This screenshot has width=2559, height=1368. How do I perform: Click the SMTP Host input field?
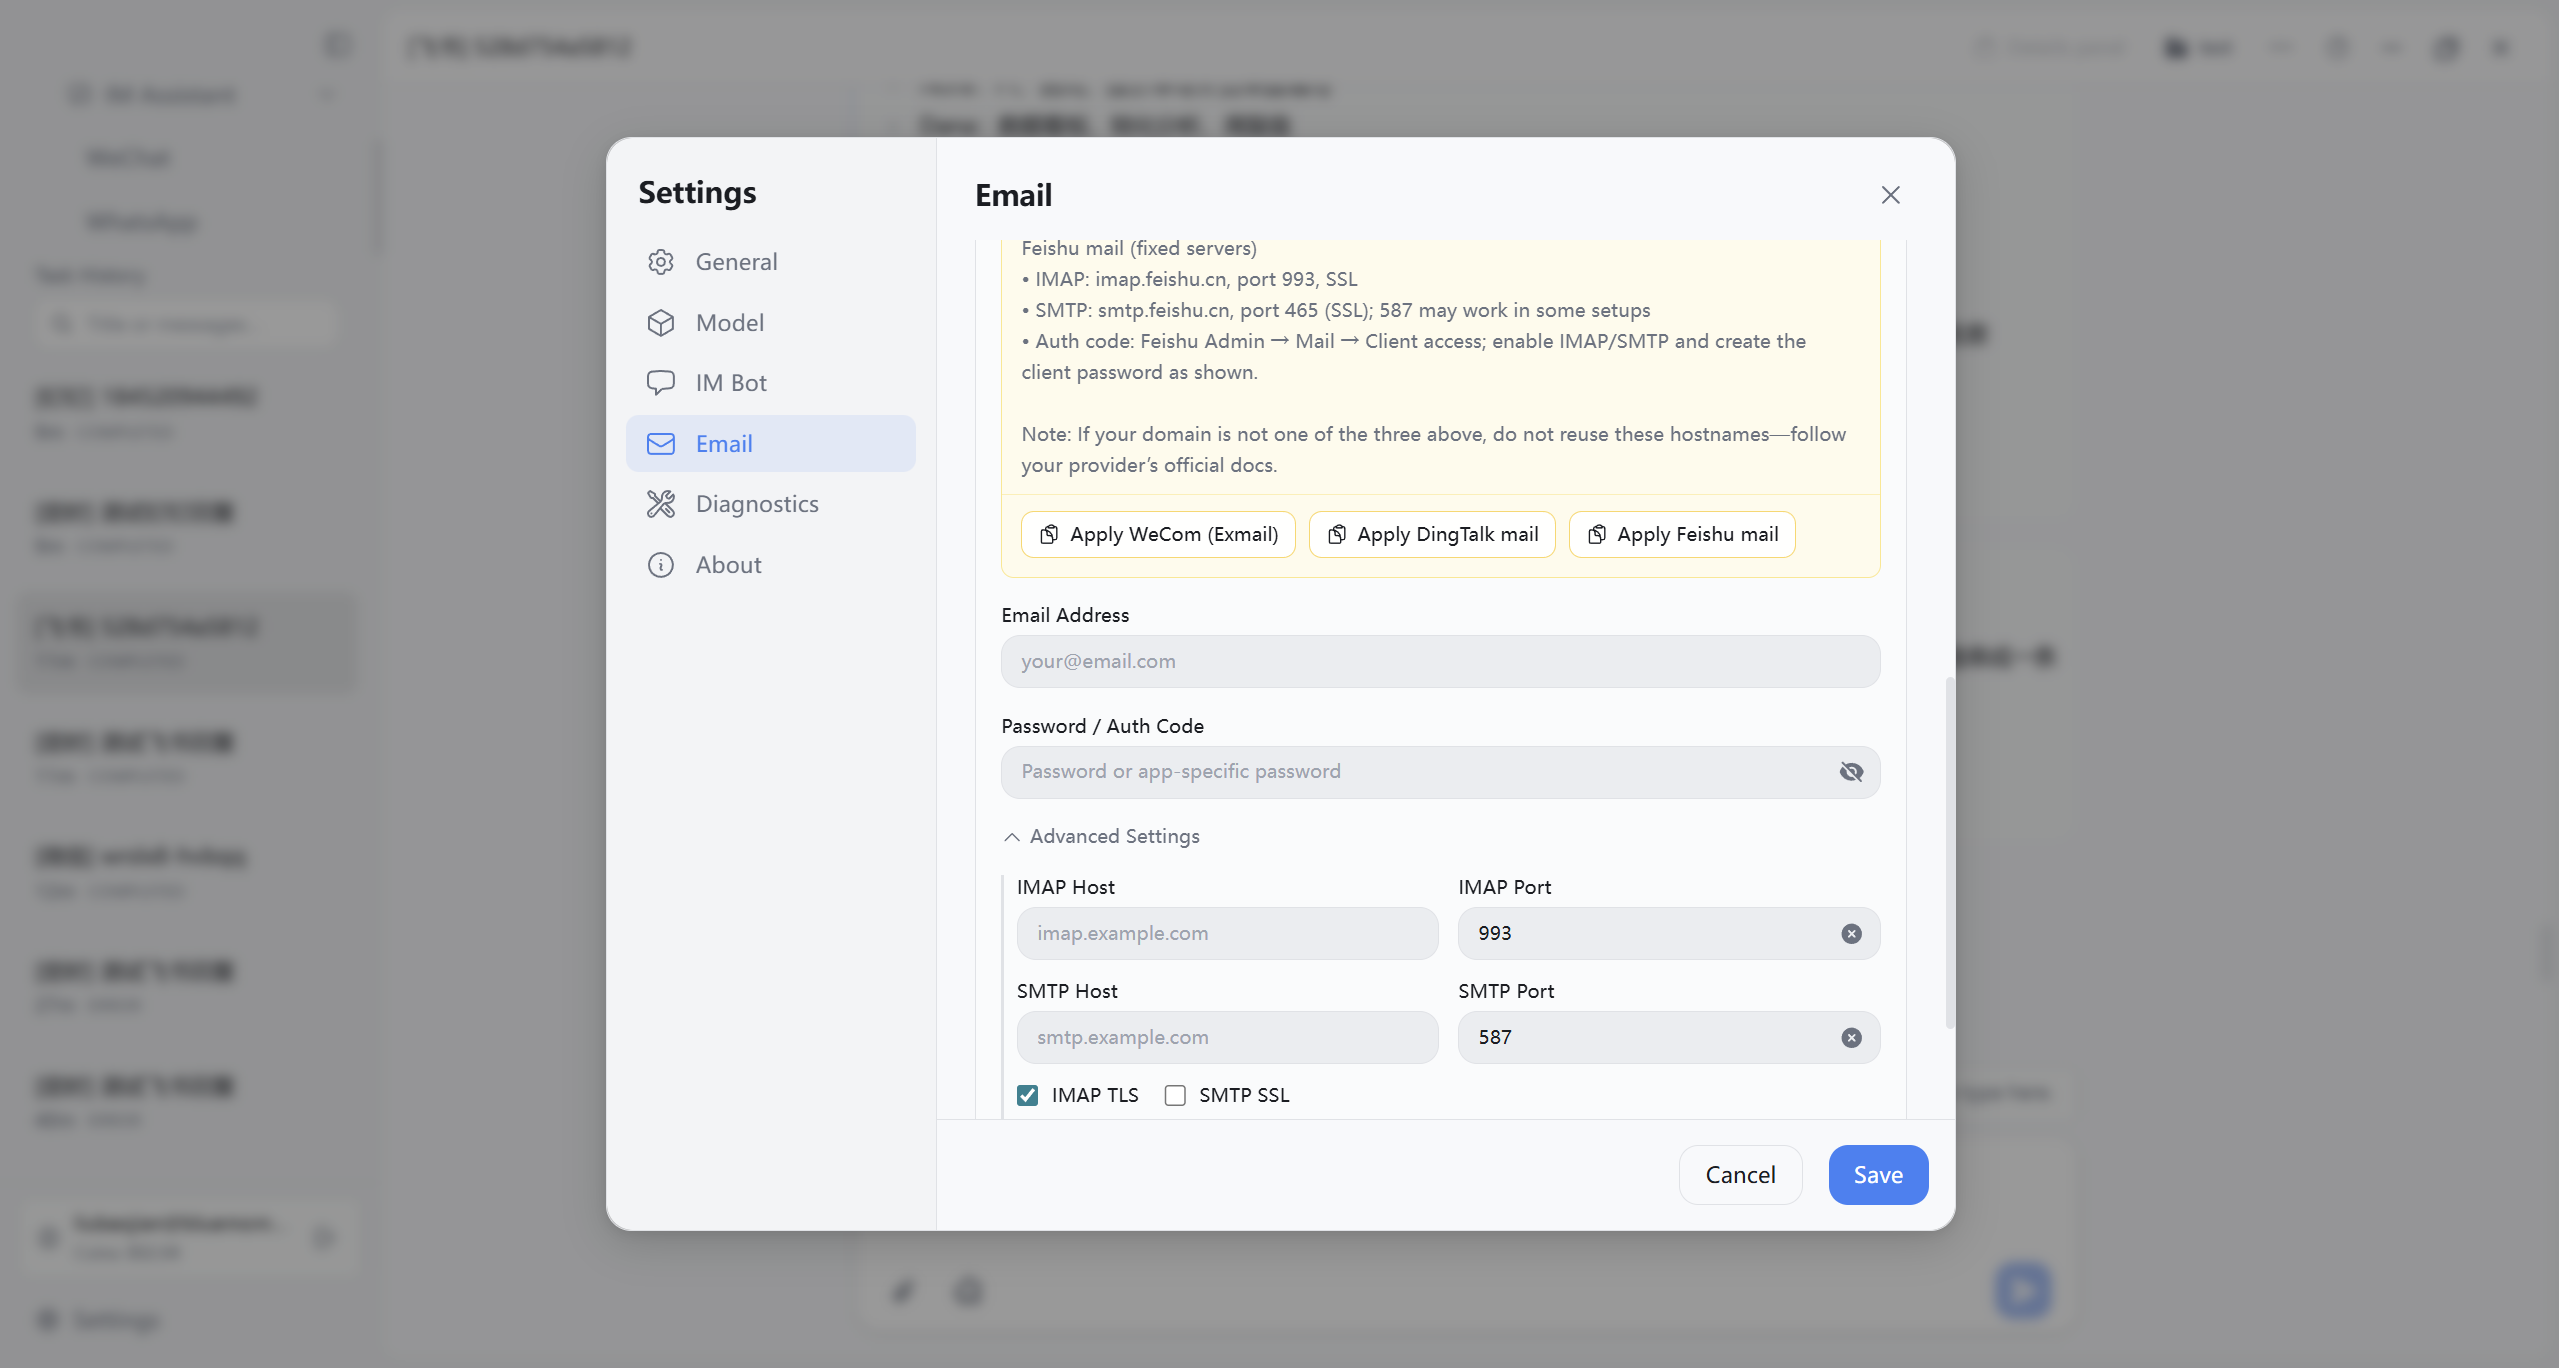(x=1227, y=1037)
